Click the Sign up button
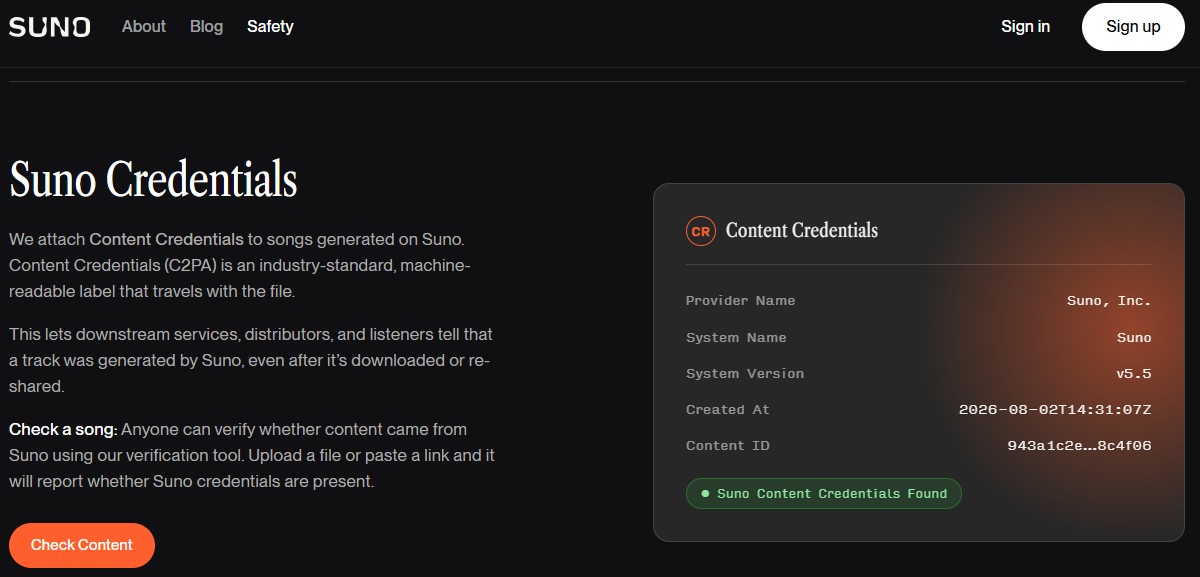 click(x=1133, y=27)
